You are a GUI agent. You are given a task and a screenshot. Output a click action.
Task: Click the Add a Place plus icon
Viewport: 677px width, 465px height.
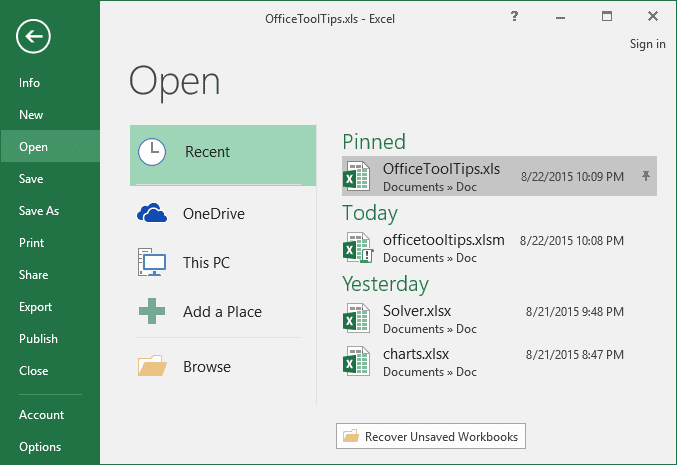click(x=152, y=311)
